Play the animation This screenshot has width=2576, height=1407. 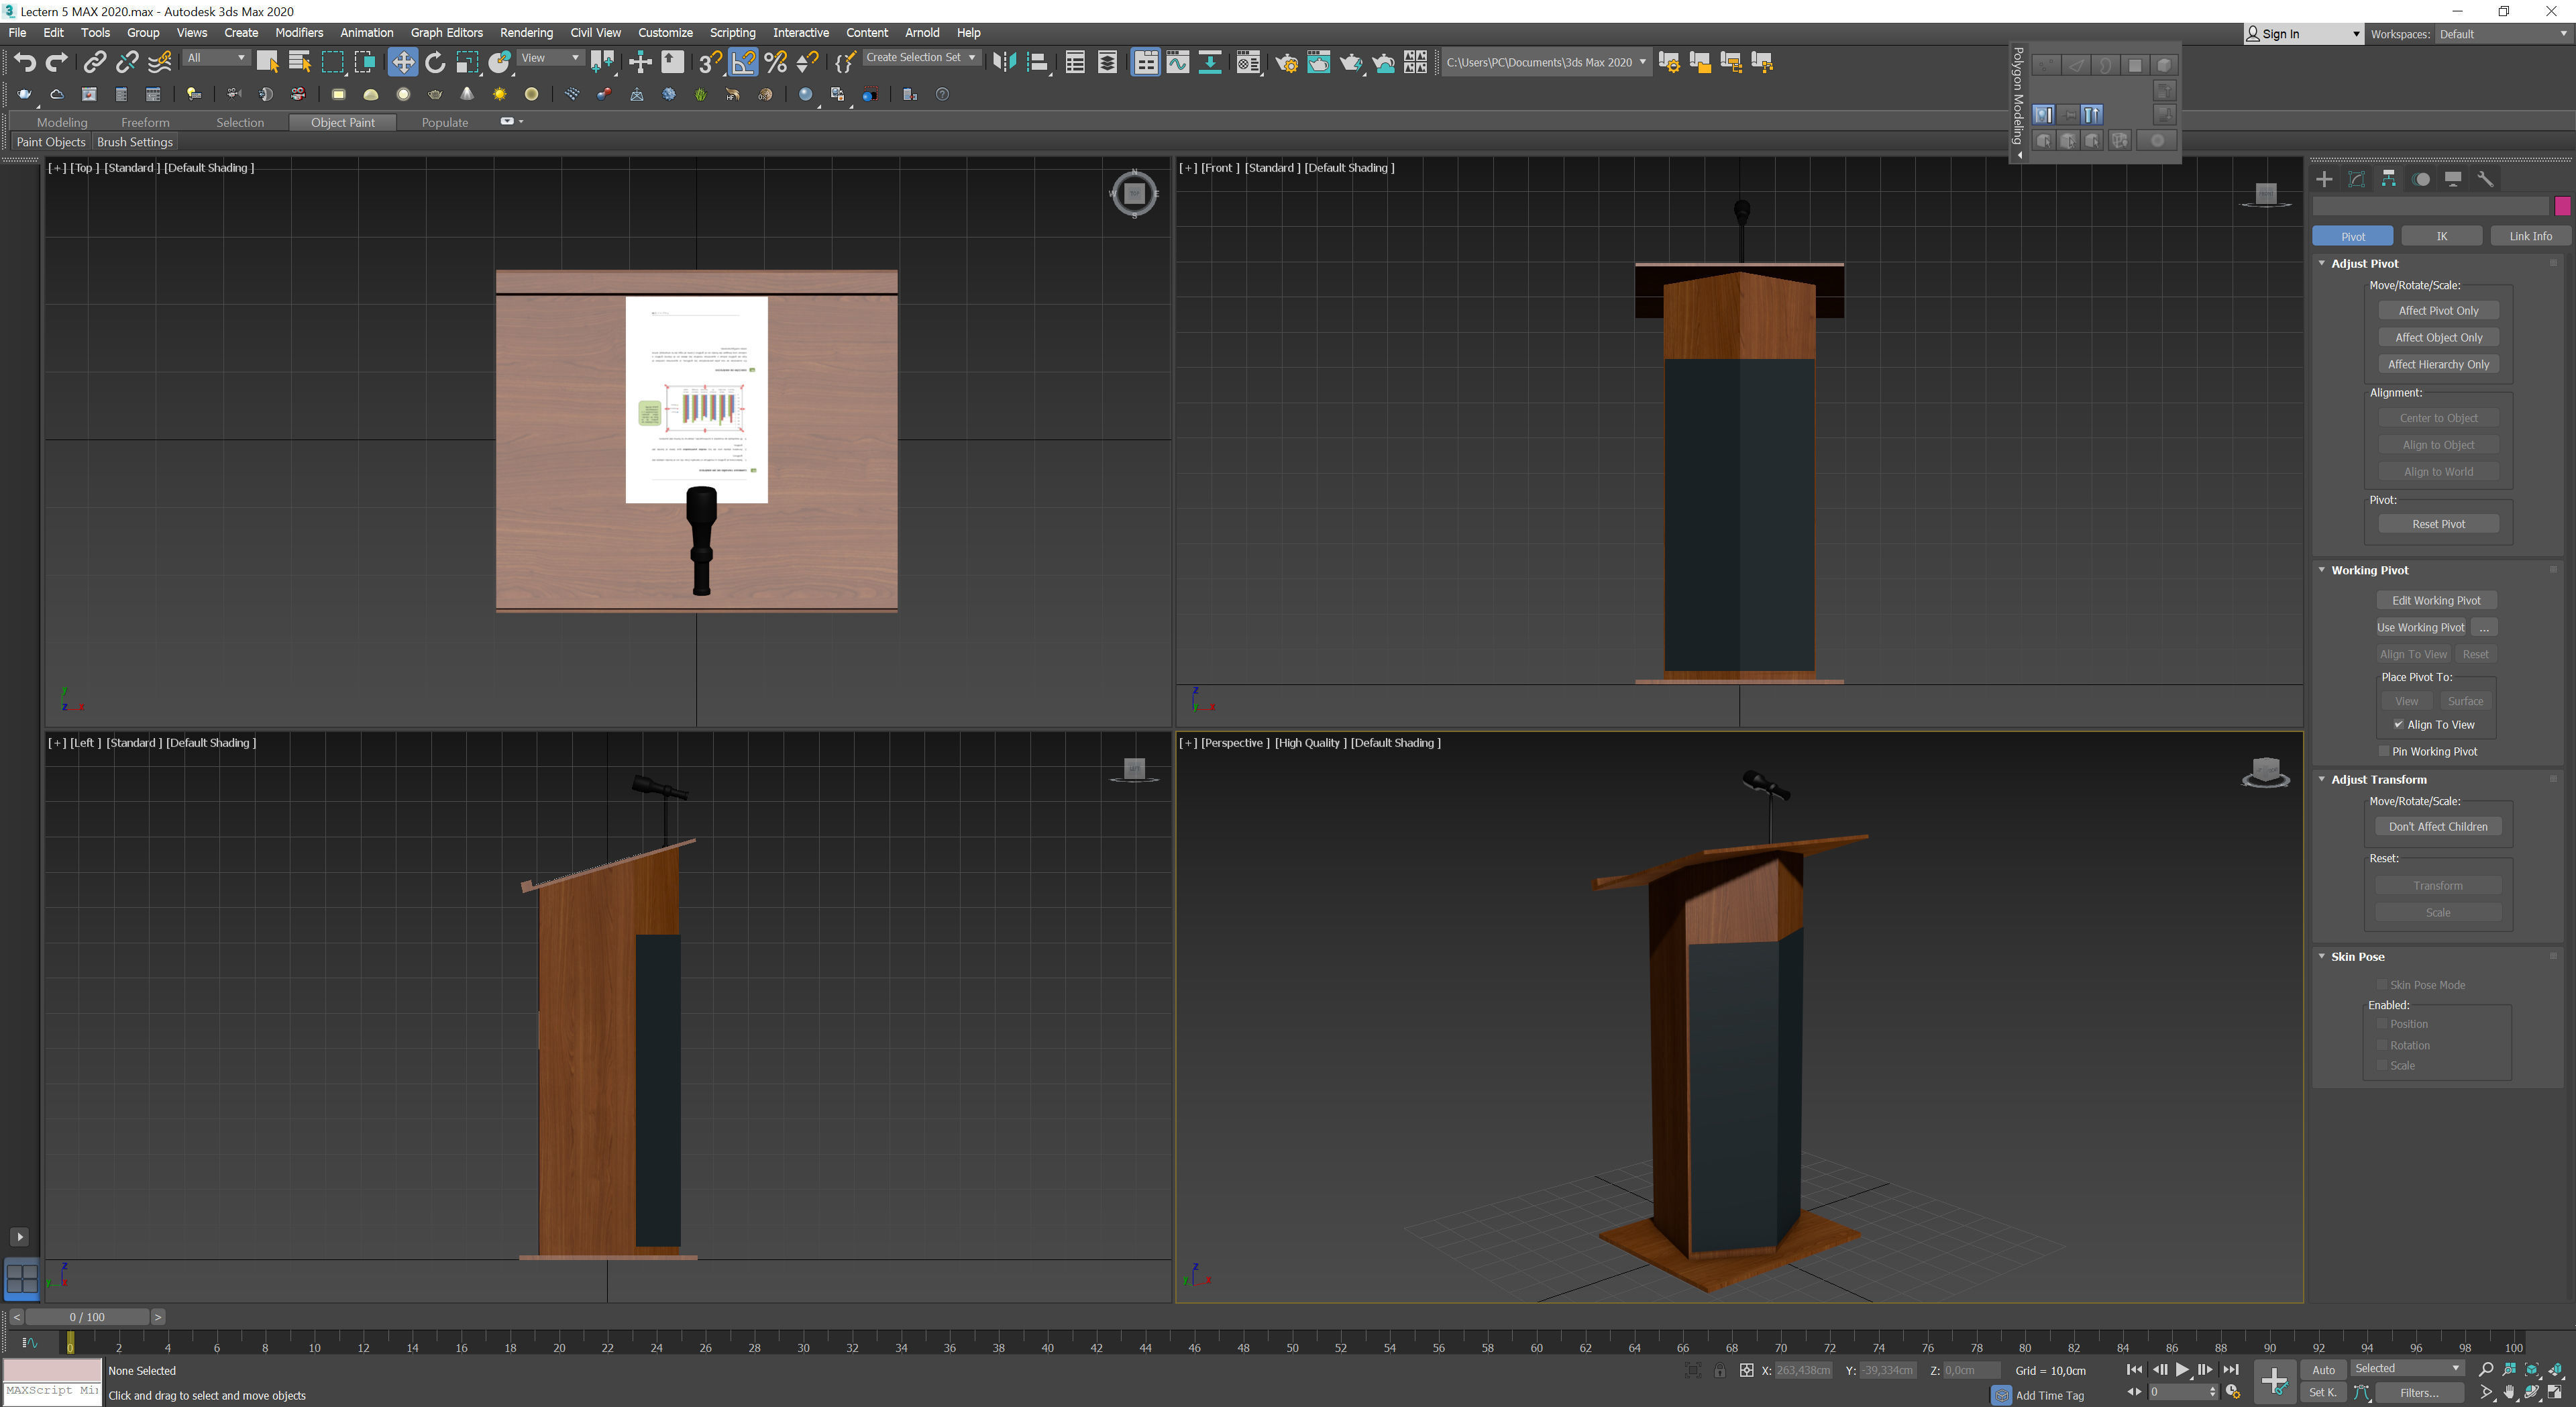click(2182, 1370)
